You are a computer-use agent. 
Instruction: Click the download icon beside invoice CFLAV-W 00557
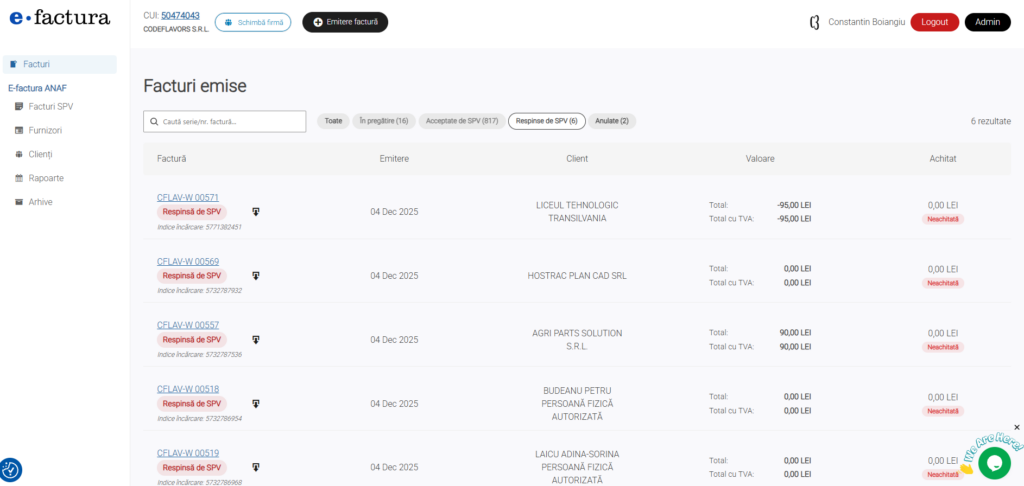click(256, 340)
